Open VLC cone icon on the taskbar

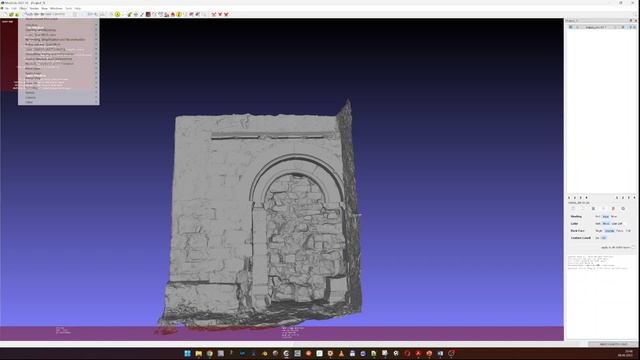click(341, 353)
